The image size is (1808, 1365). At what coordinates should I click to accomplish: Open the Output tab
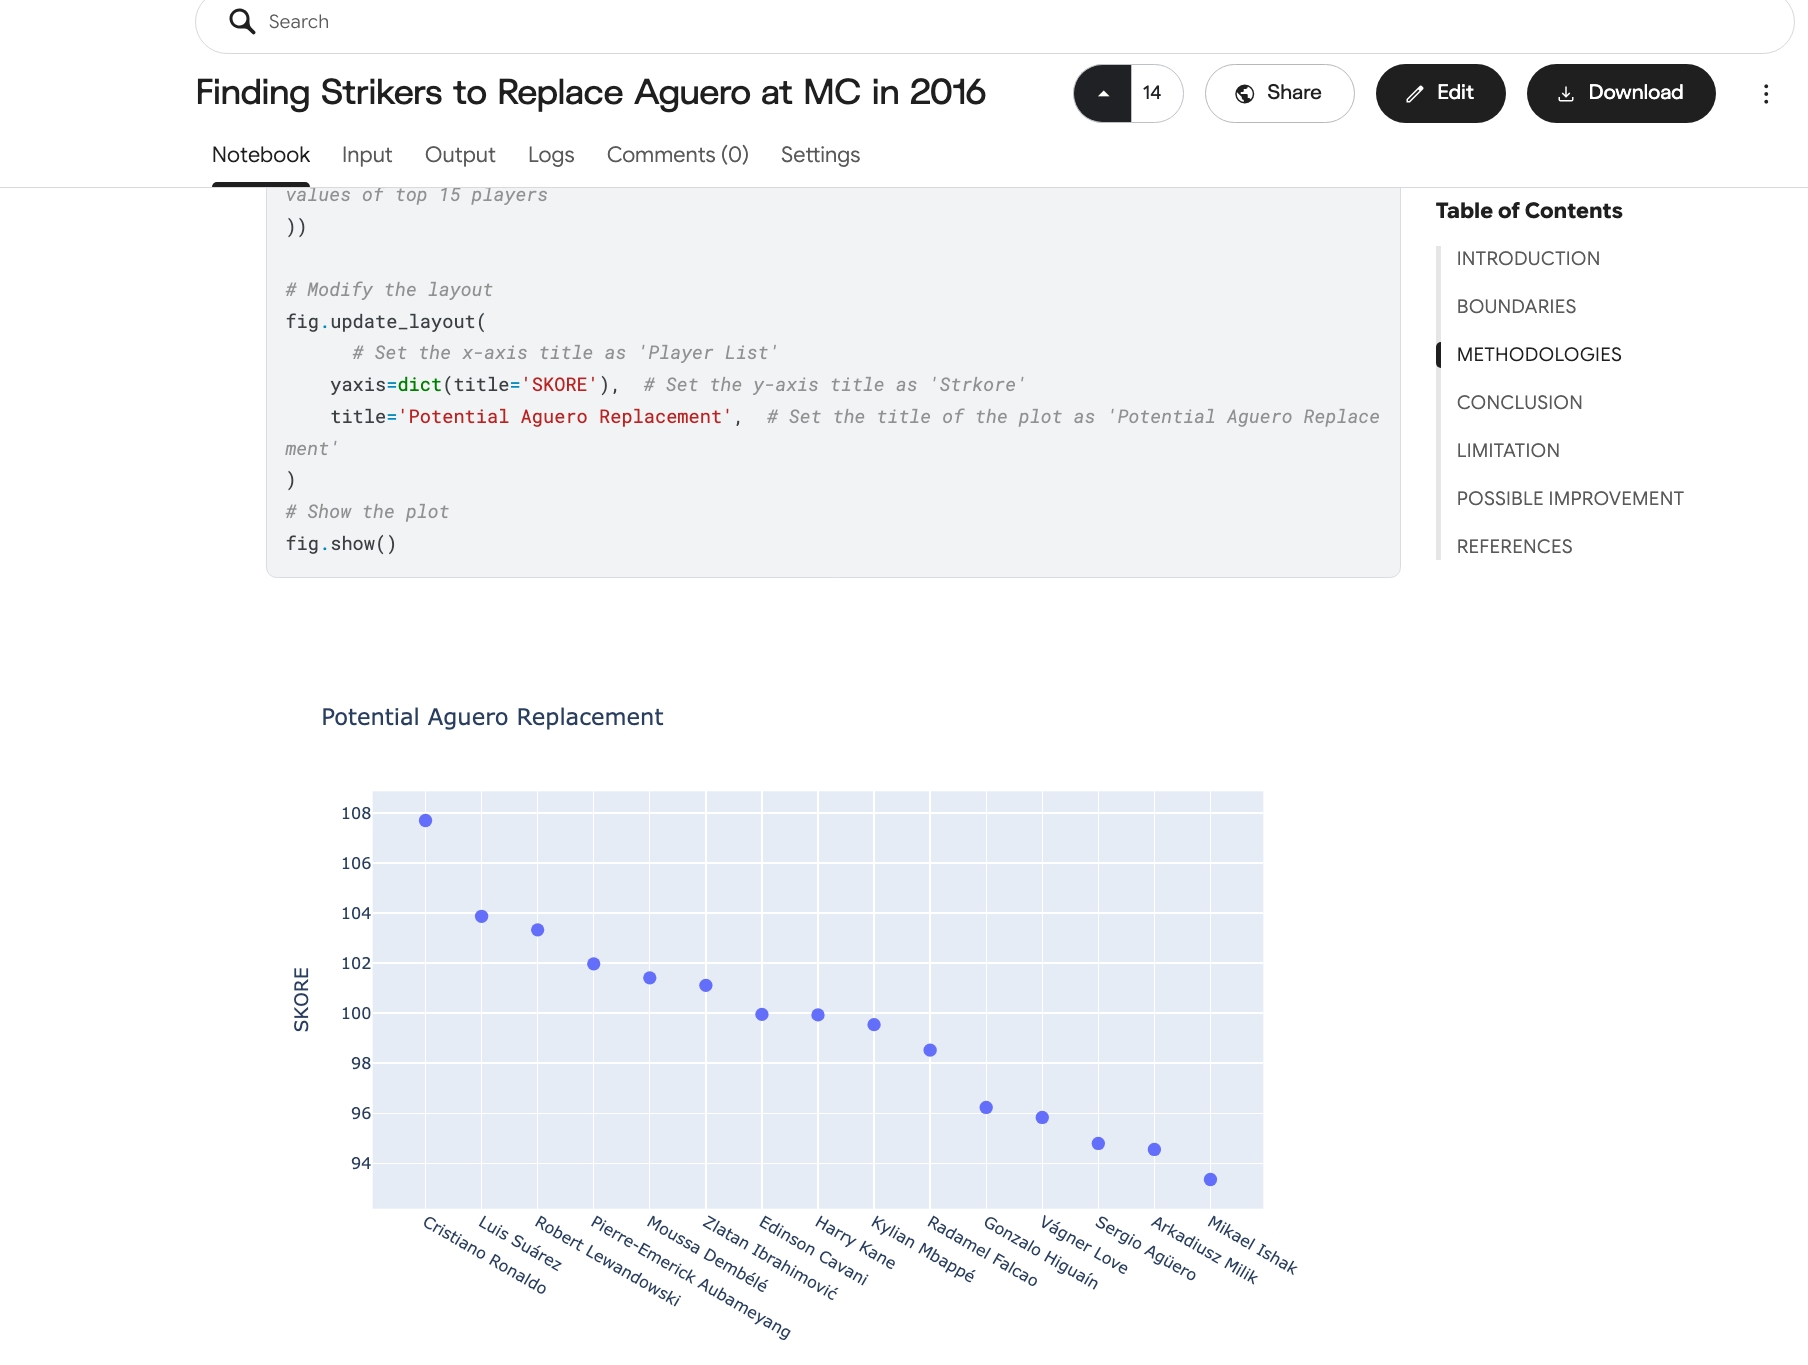click(460, 155)
